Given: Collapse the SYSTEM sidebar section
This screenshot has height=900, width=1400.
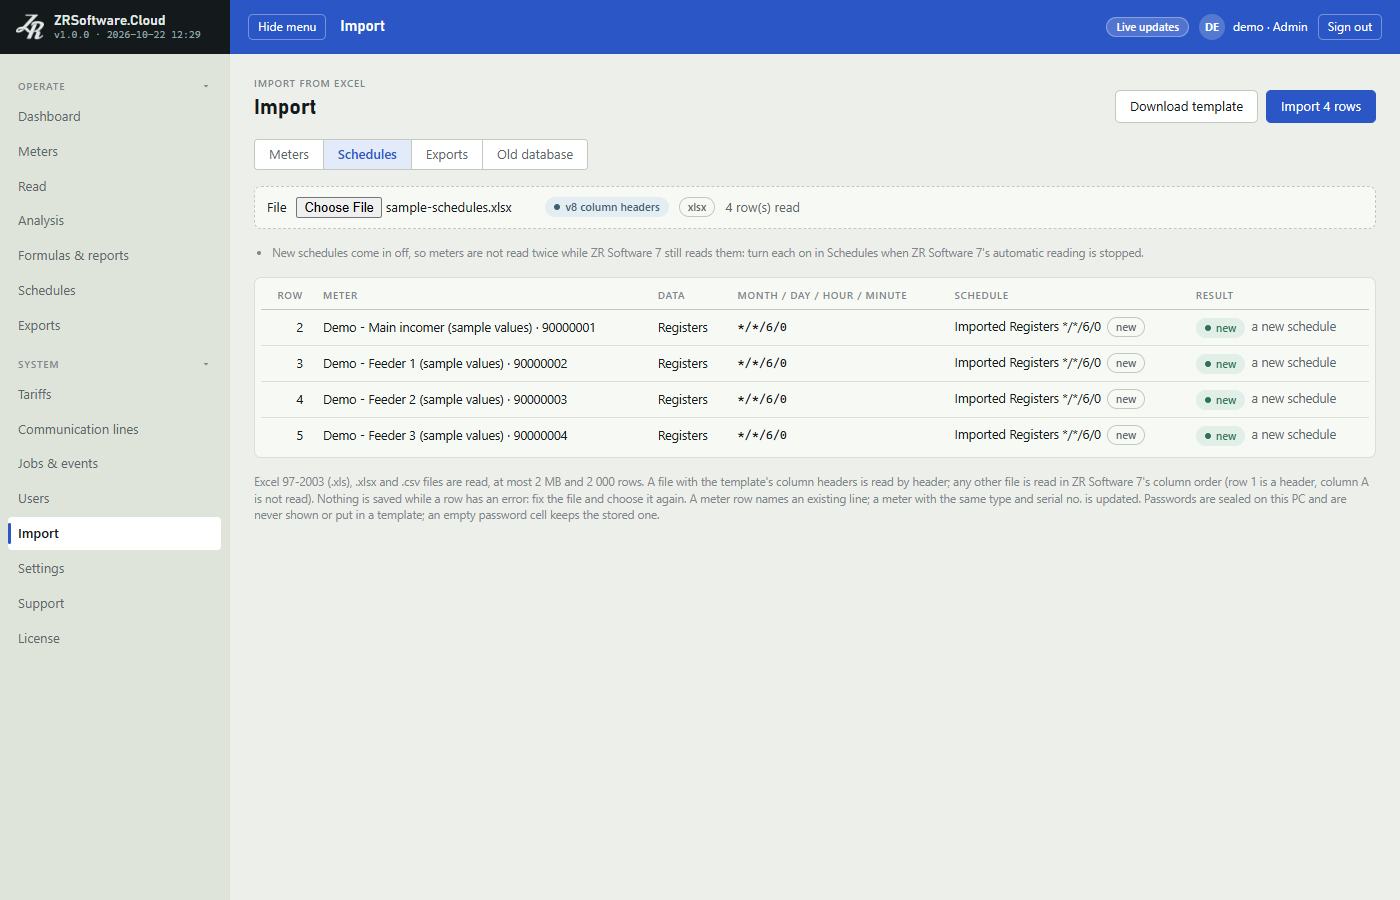Looking at the screenshot, I should click(x=206, y=364).
